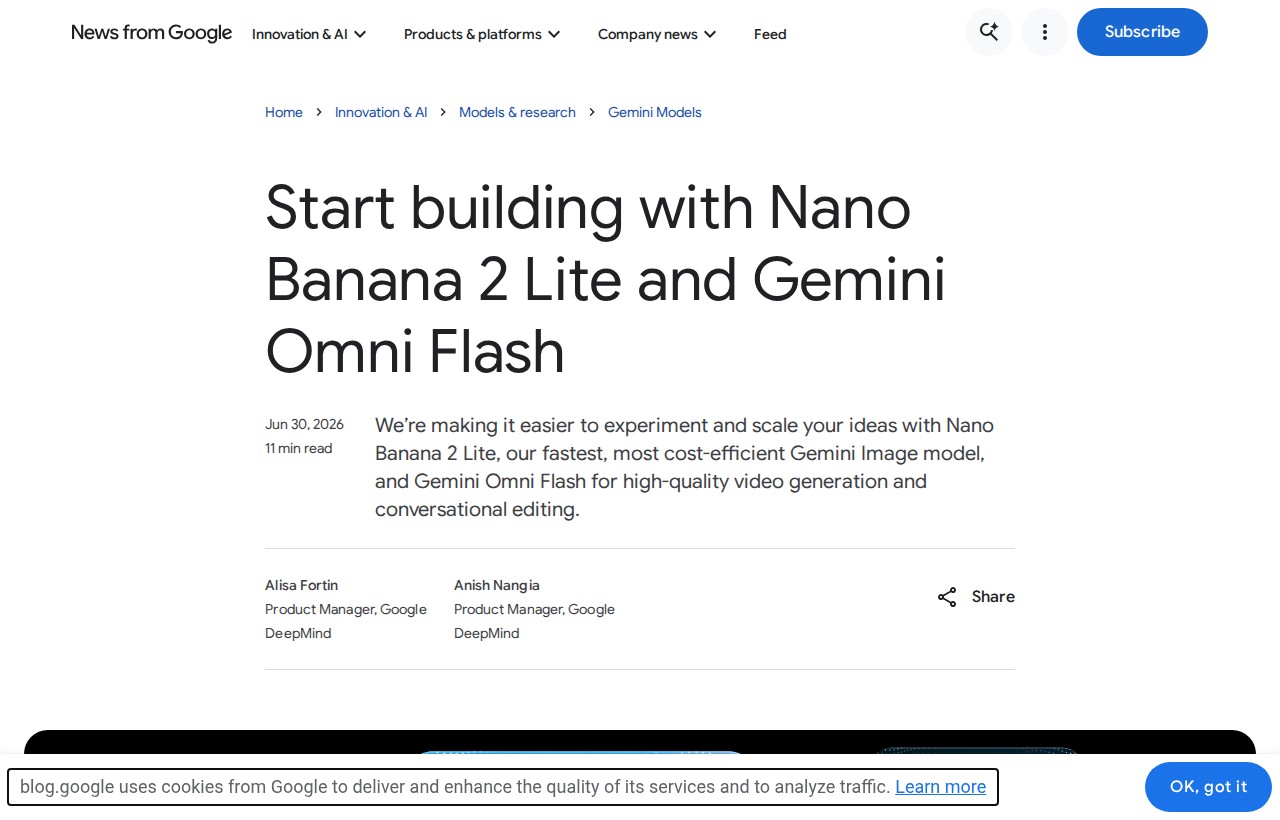Click the breadcrumb arrow before Gemini Models

[592, 112]
